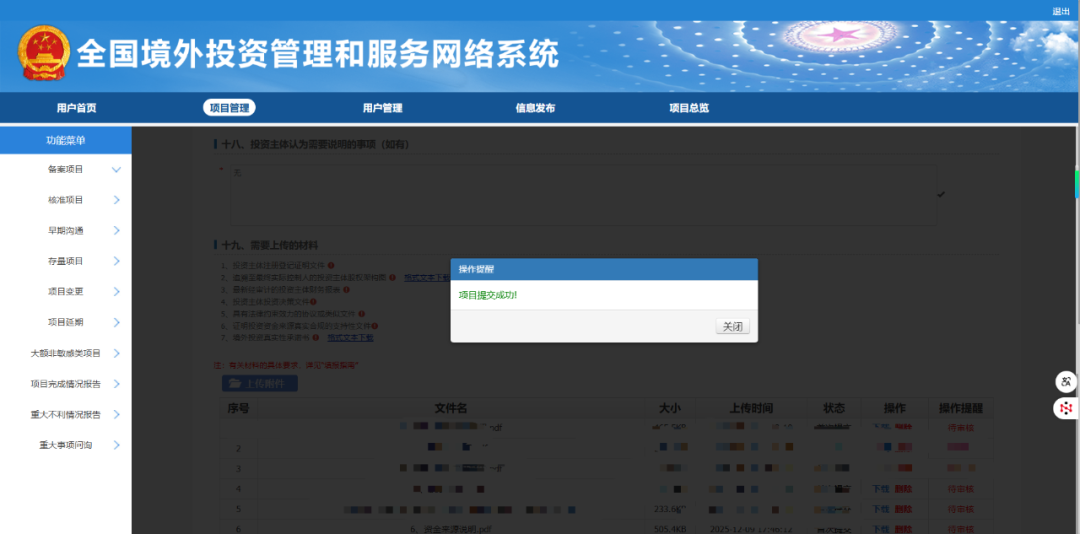Screen dimensions: 1080x534
Task: Select the 项目管理 navigation tab
Action: click(229, 108)
